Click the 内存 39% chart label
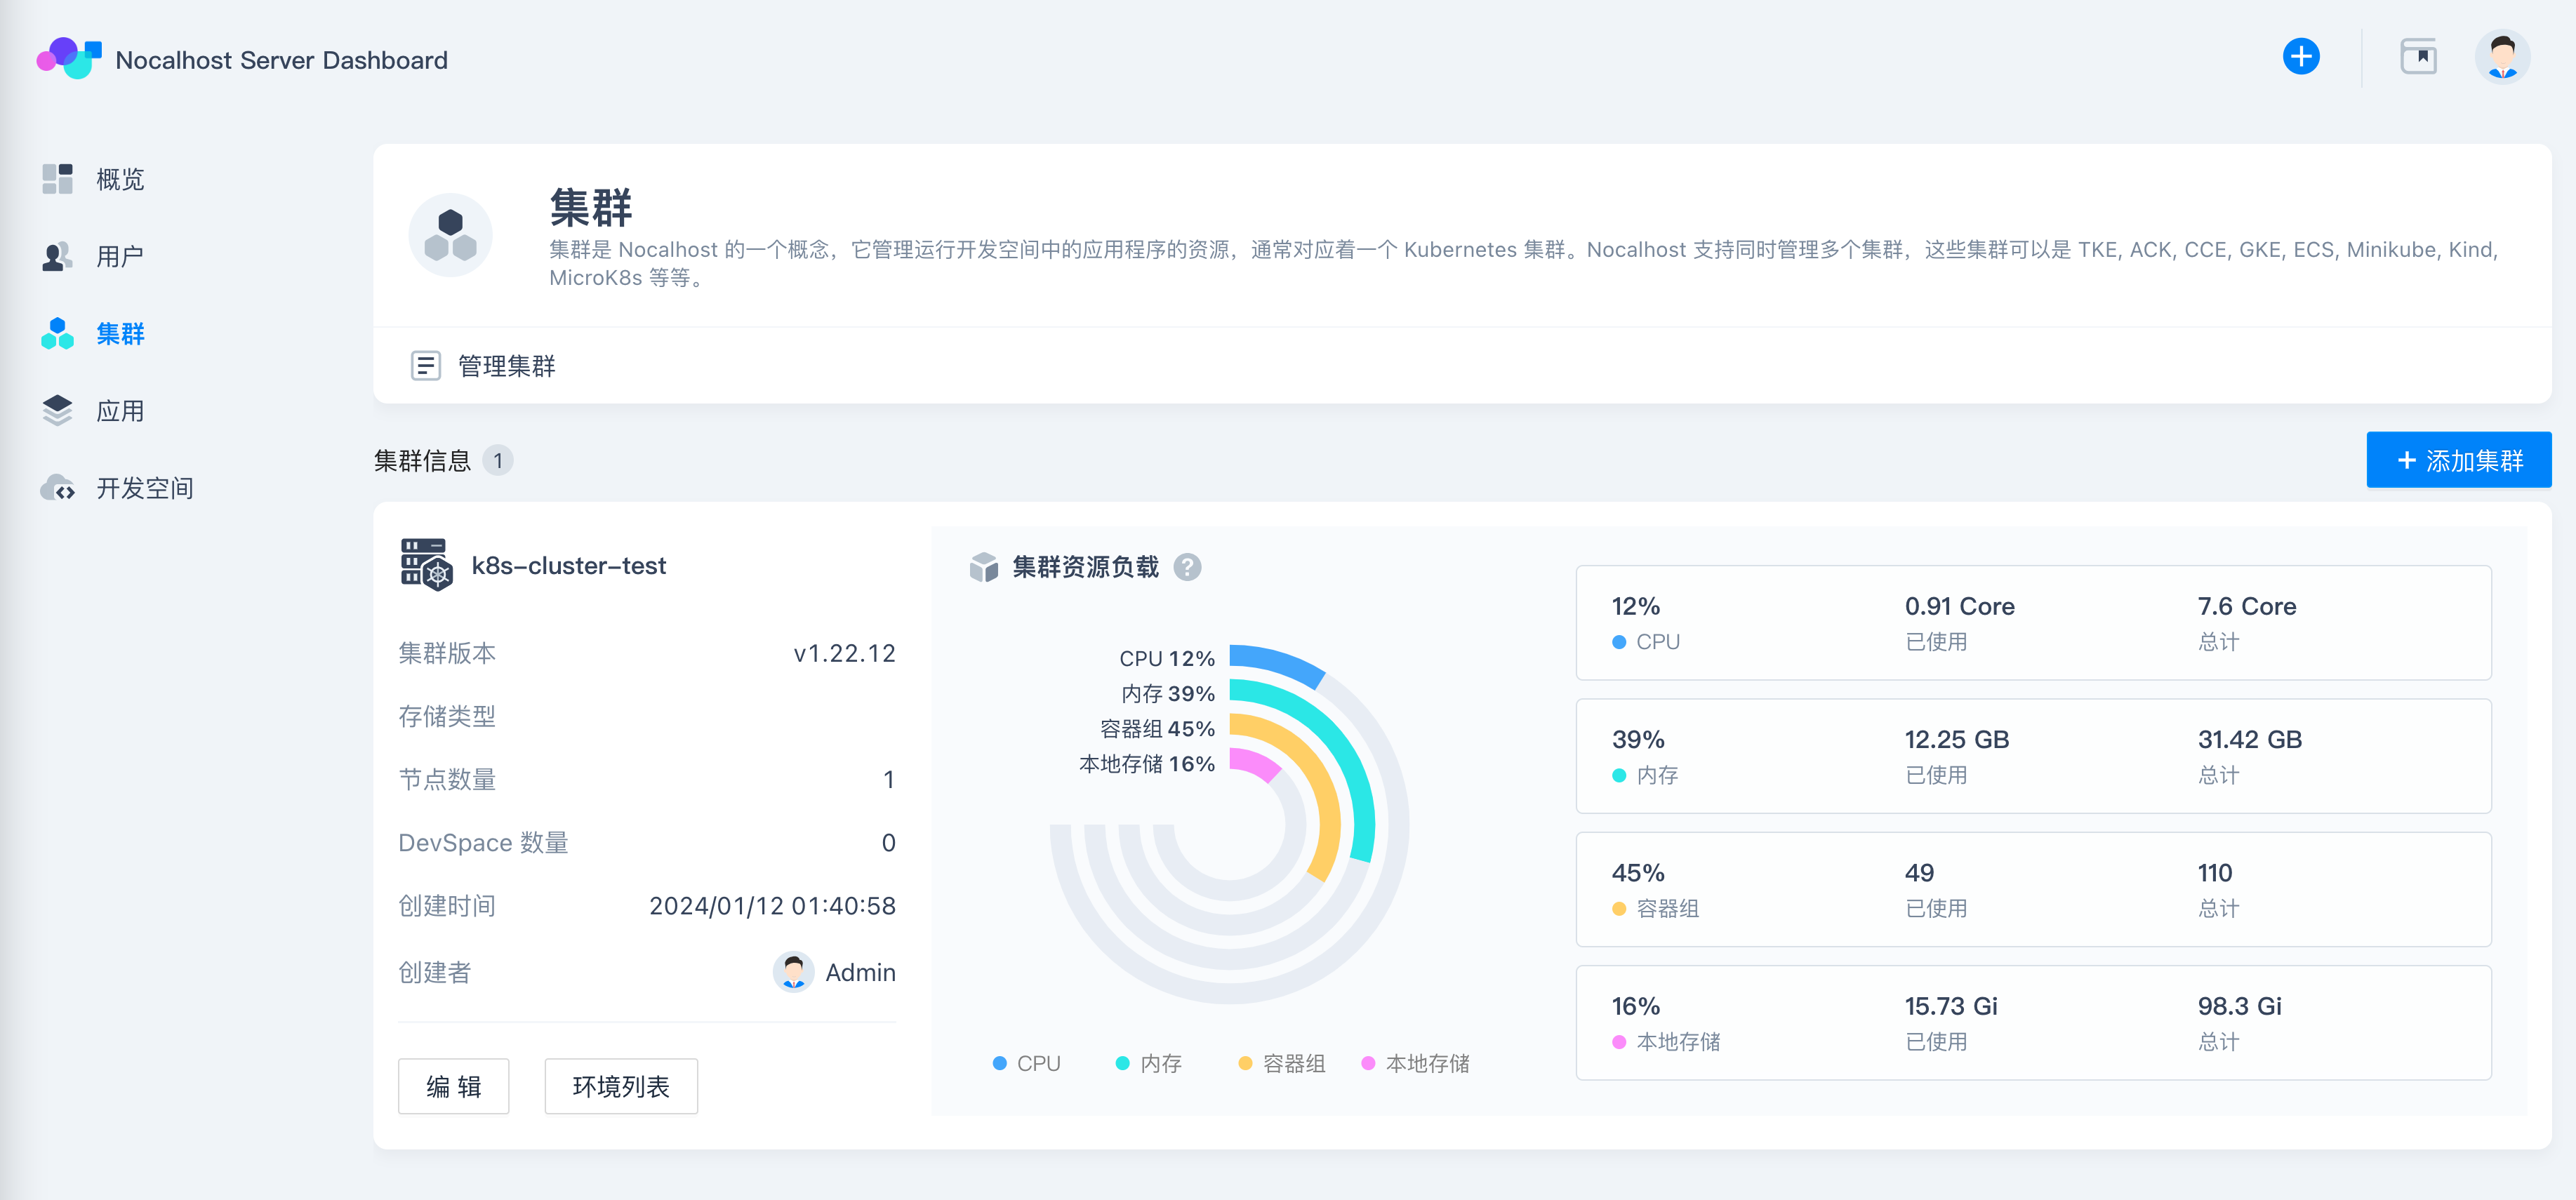This screenshot has height=1200, width=2576. (1168, 693)
